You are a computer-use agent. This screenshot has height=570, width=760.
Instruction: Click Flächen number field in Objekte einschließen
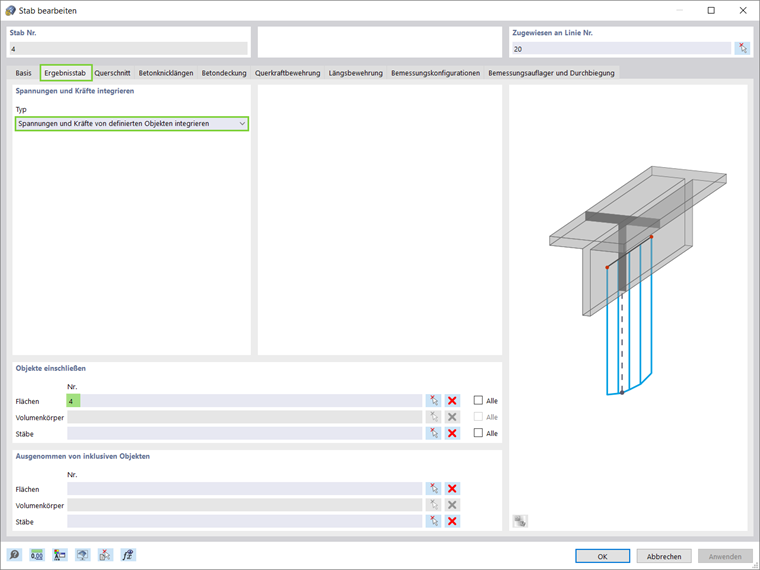245,401
